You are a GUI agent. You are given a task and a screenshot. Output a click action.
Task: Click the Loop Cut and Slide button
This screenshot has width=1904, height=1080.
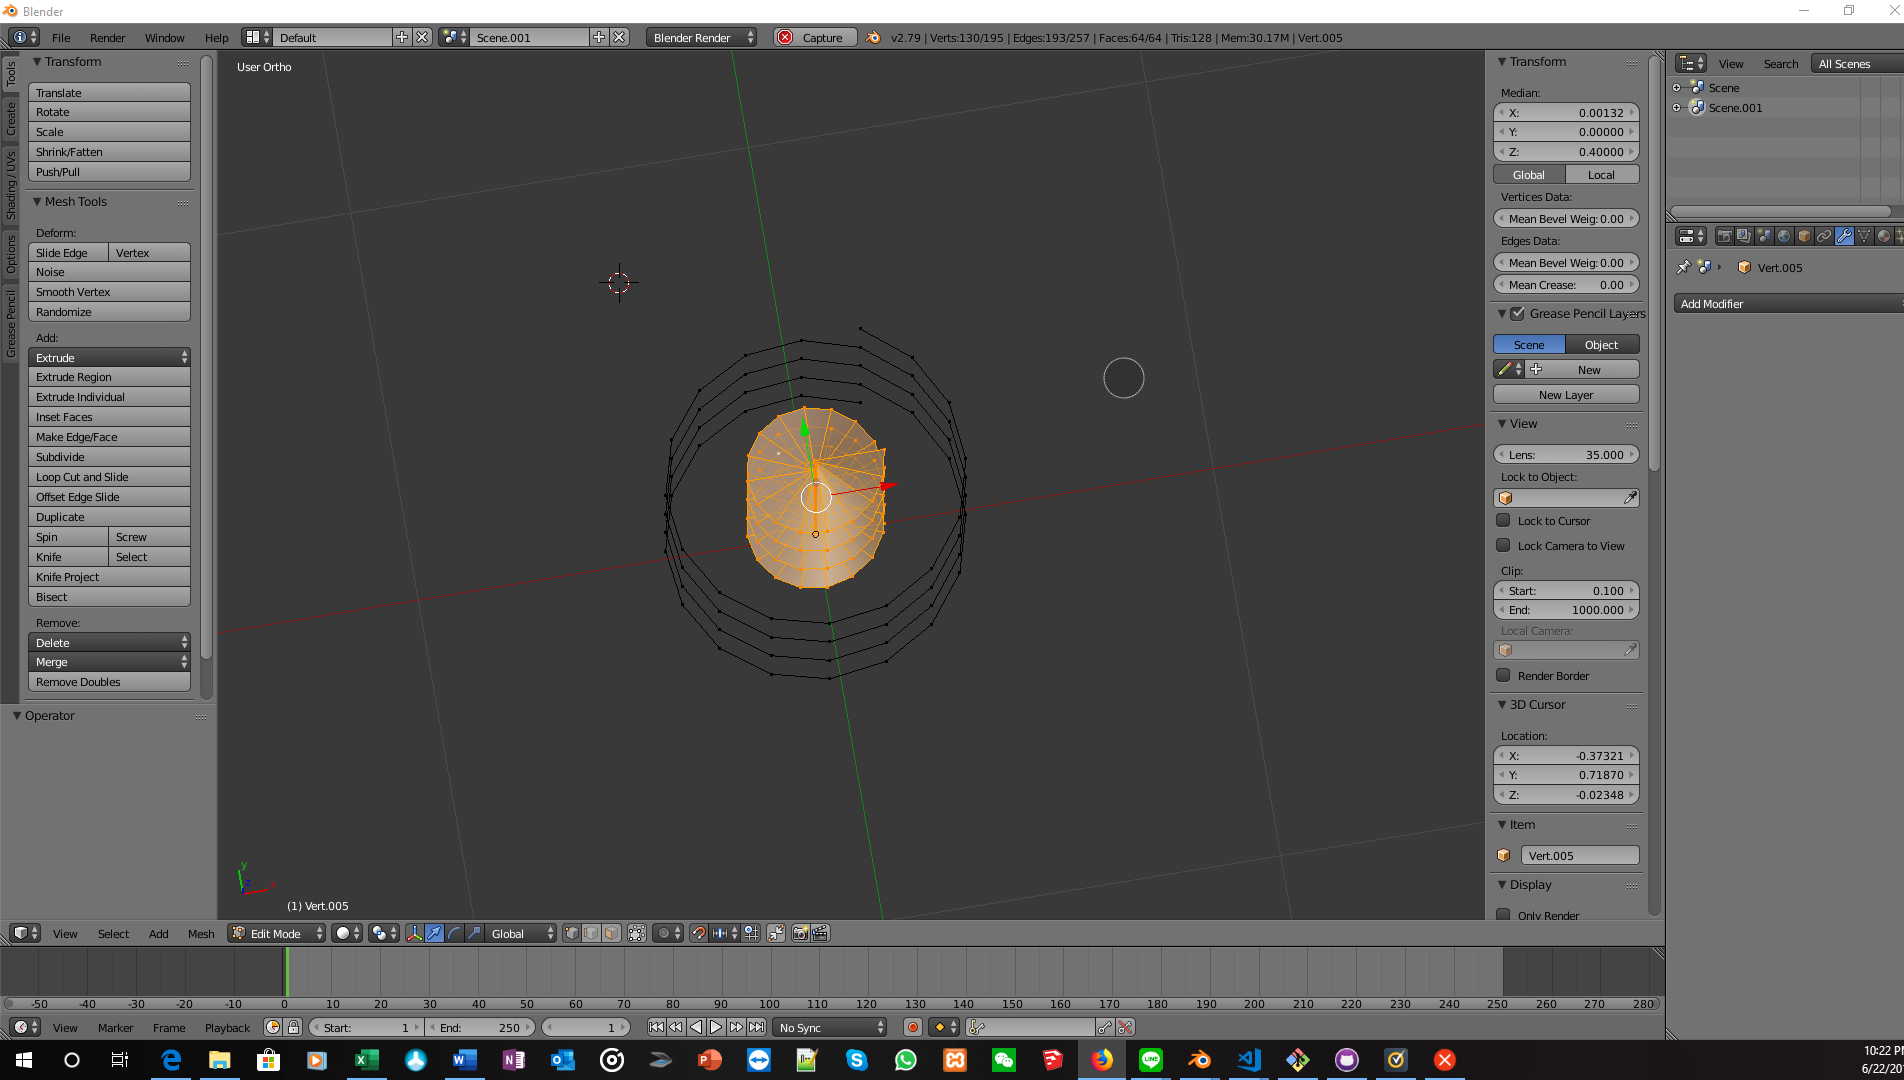coord(109,476)
